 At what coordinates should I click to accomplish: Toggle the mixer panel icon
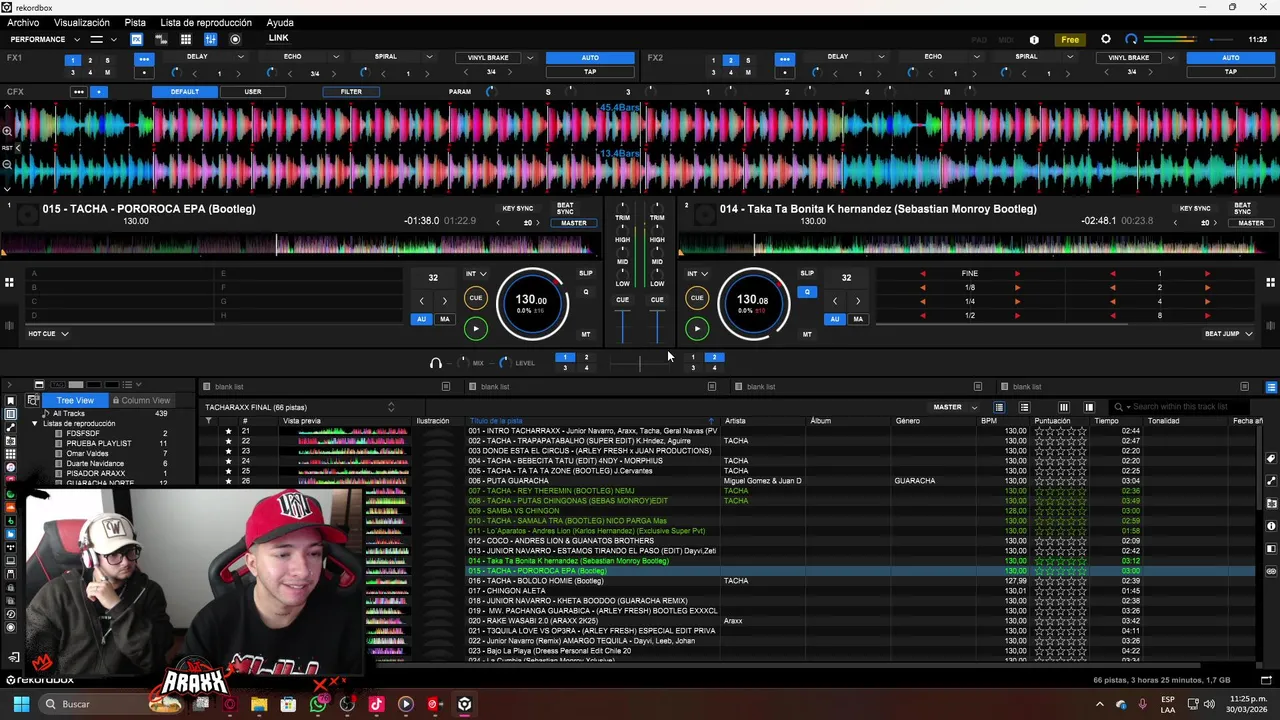tap(210, 39)
